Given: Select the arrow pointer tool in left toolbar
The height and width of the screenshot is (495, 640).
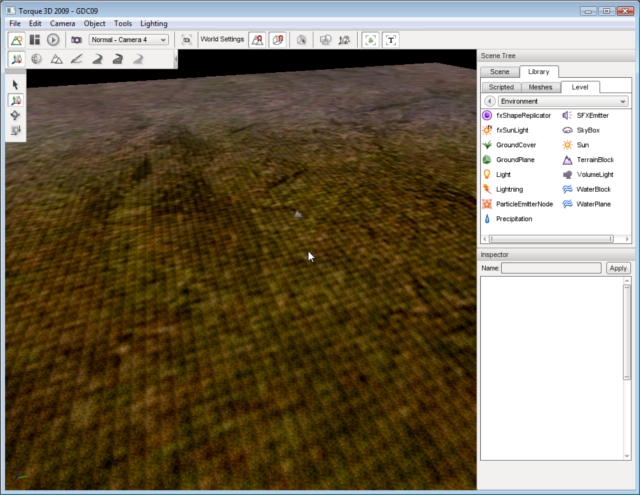Looking at the screenshot, I should pos(16,85).
